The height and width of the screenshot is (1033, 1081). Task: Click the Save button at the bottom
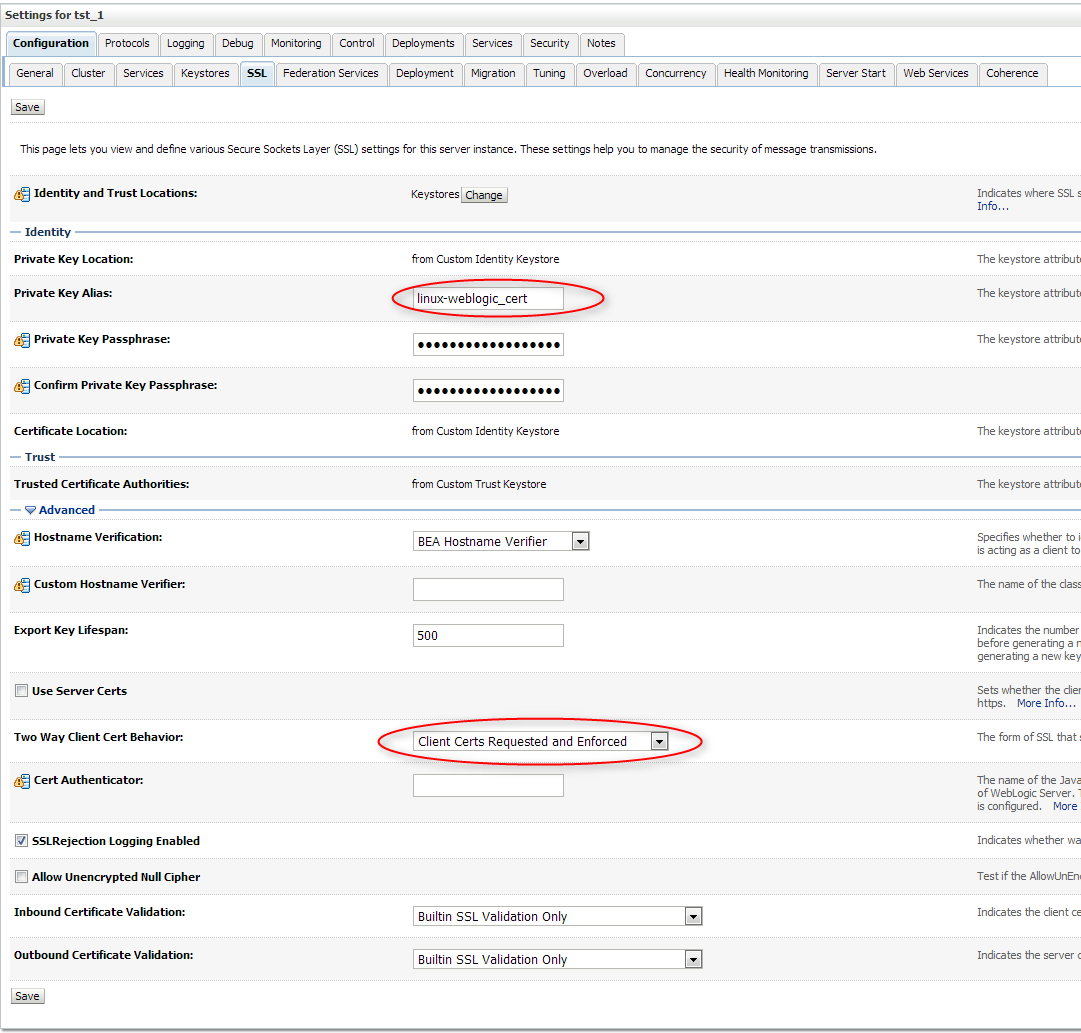coord(27,995)
